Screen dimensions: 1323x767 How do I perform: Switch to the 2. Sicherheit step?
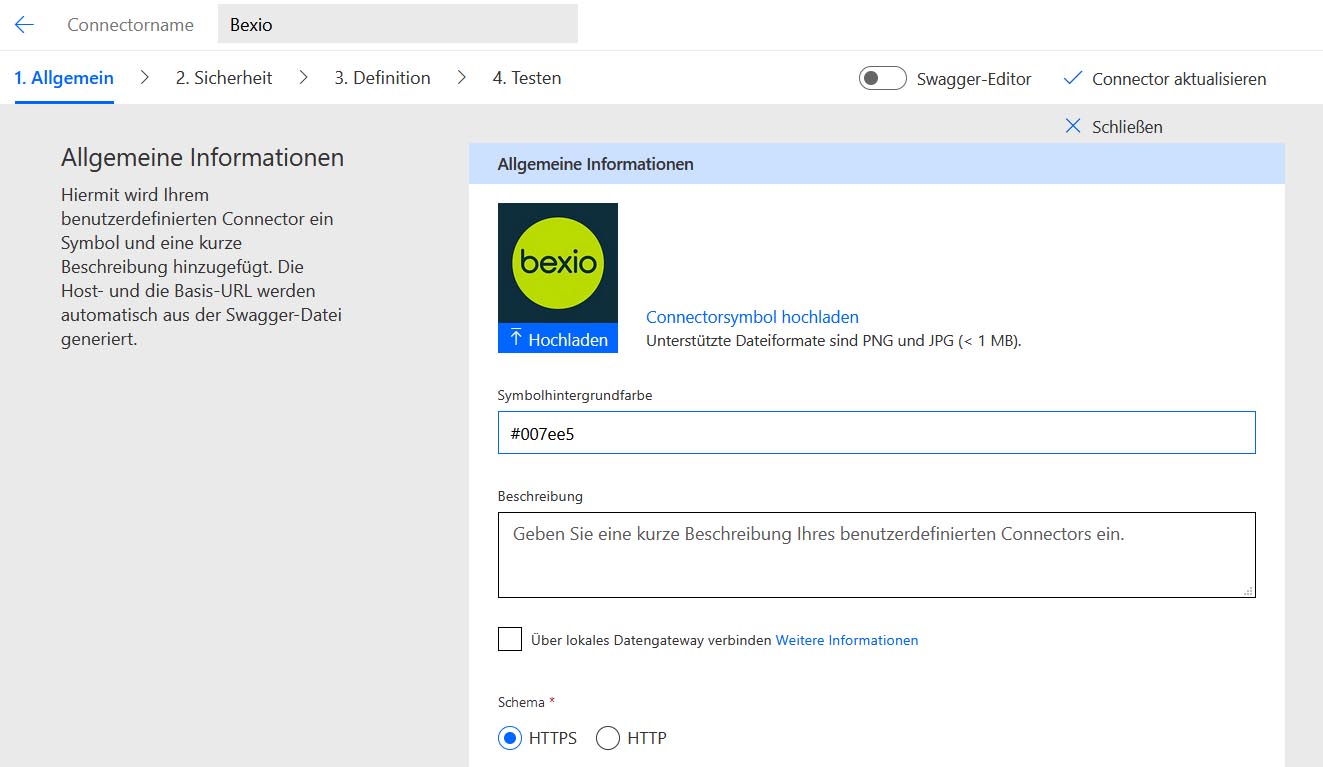point(224,78)
